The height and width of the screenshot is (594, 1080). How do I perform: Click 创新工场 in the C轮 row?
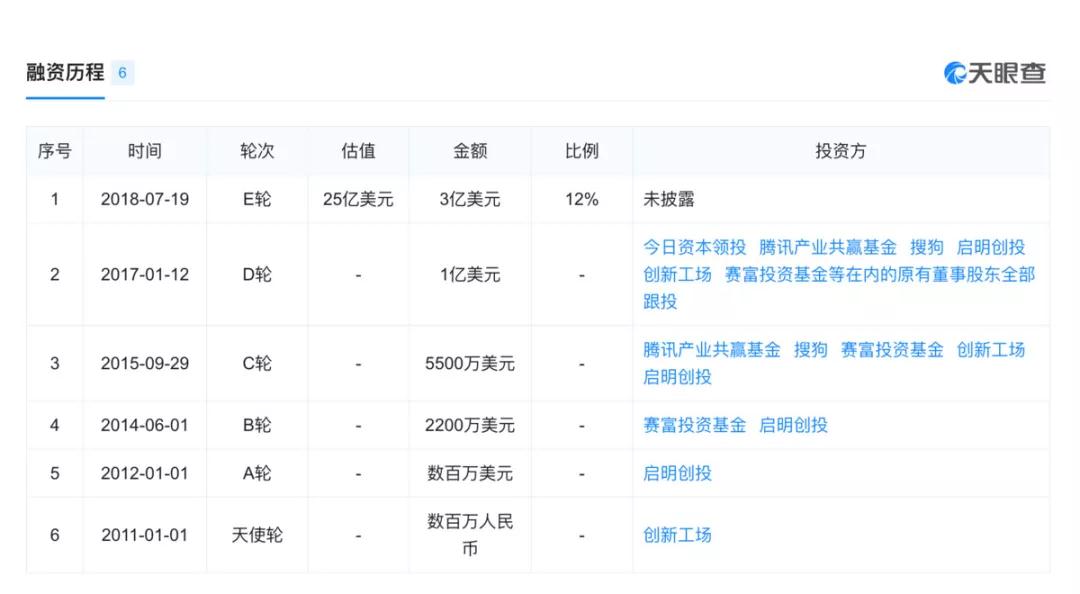(x=990, y=350)
